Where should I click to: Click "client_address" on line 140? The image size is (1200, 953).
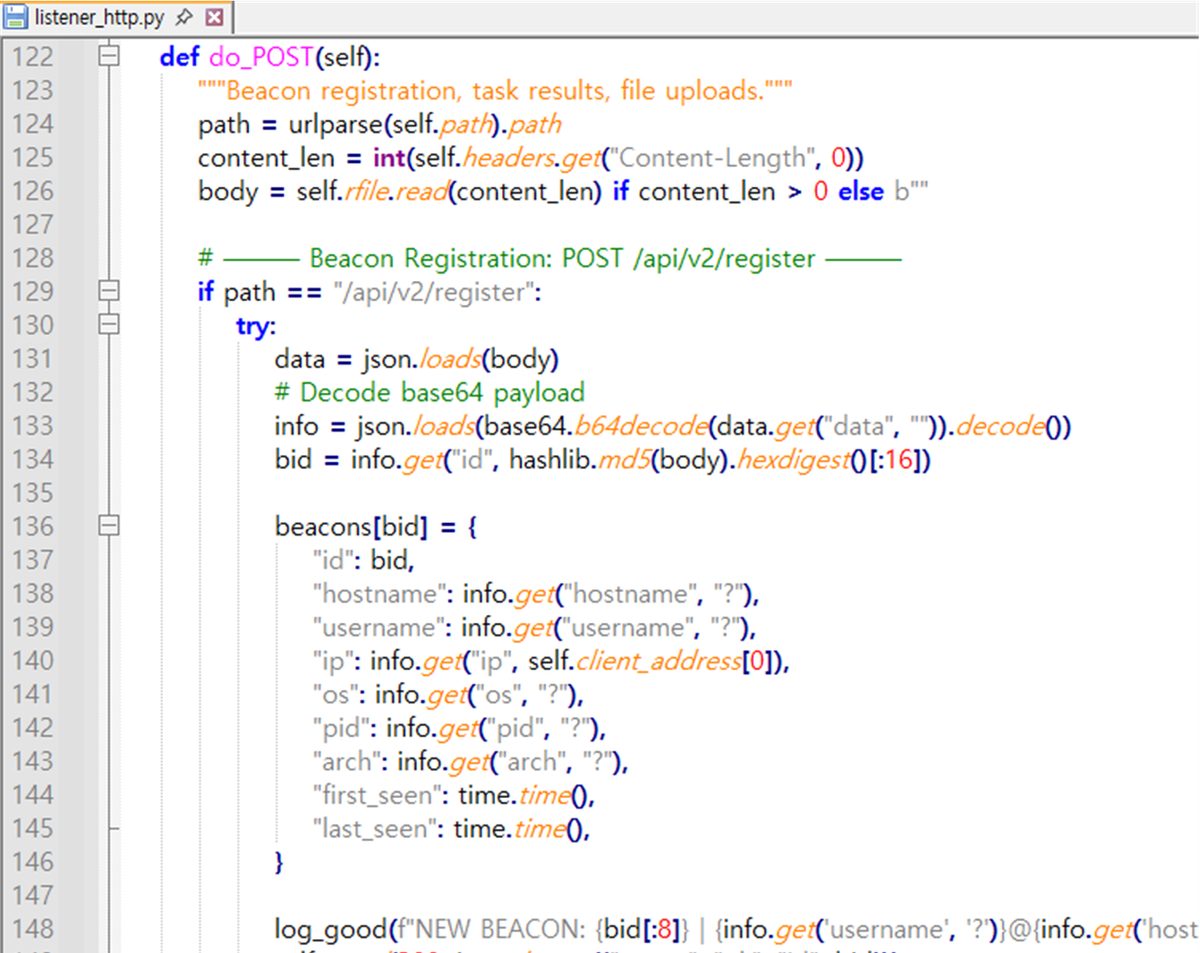coord(658,660)
